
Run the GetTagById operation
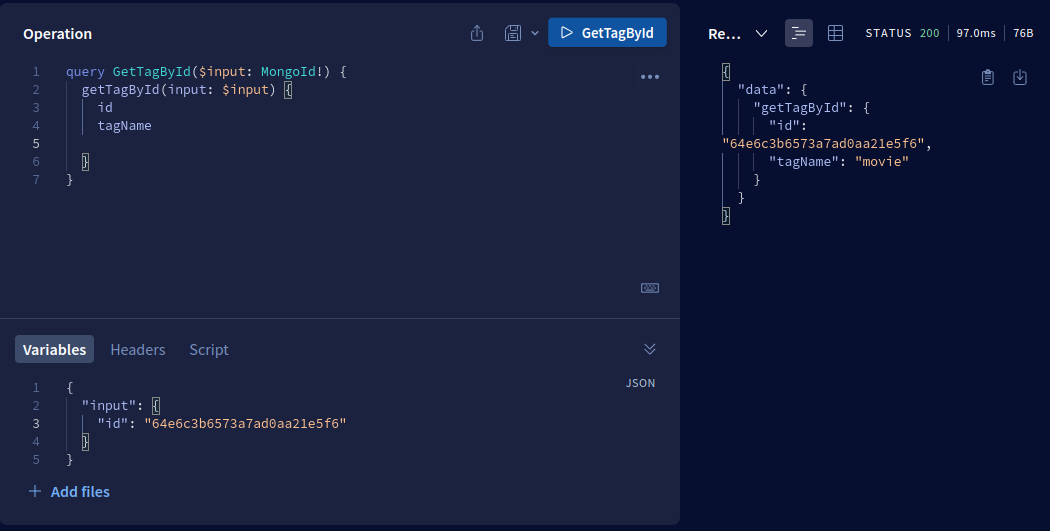coord(607,32)
